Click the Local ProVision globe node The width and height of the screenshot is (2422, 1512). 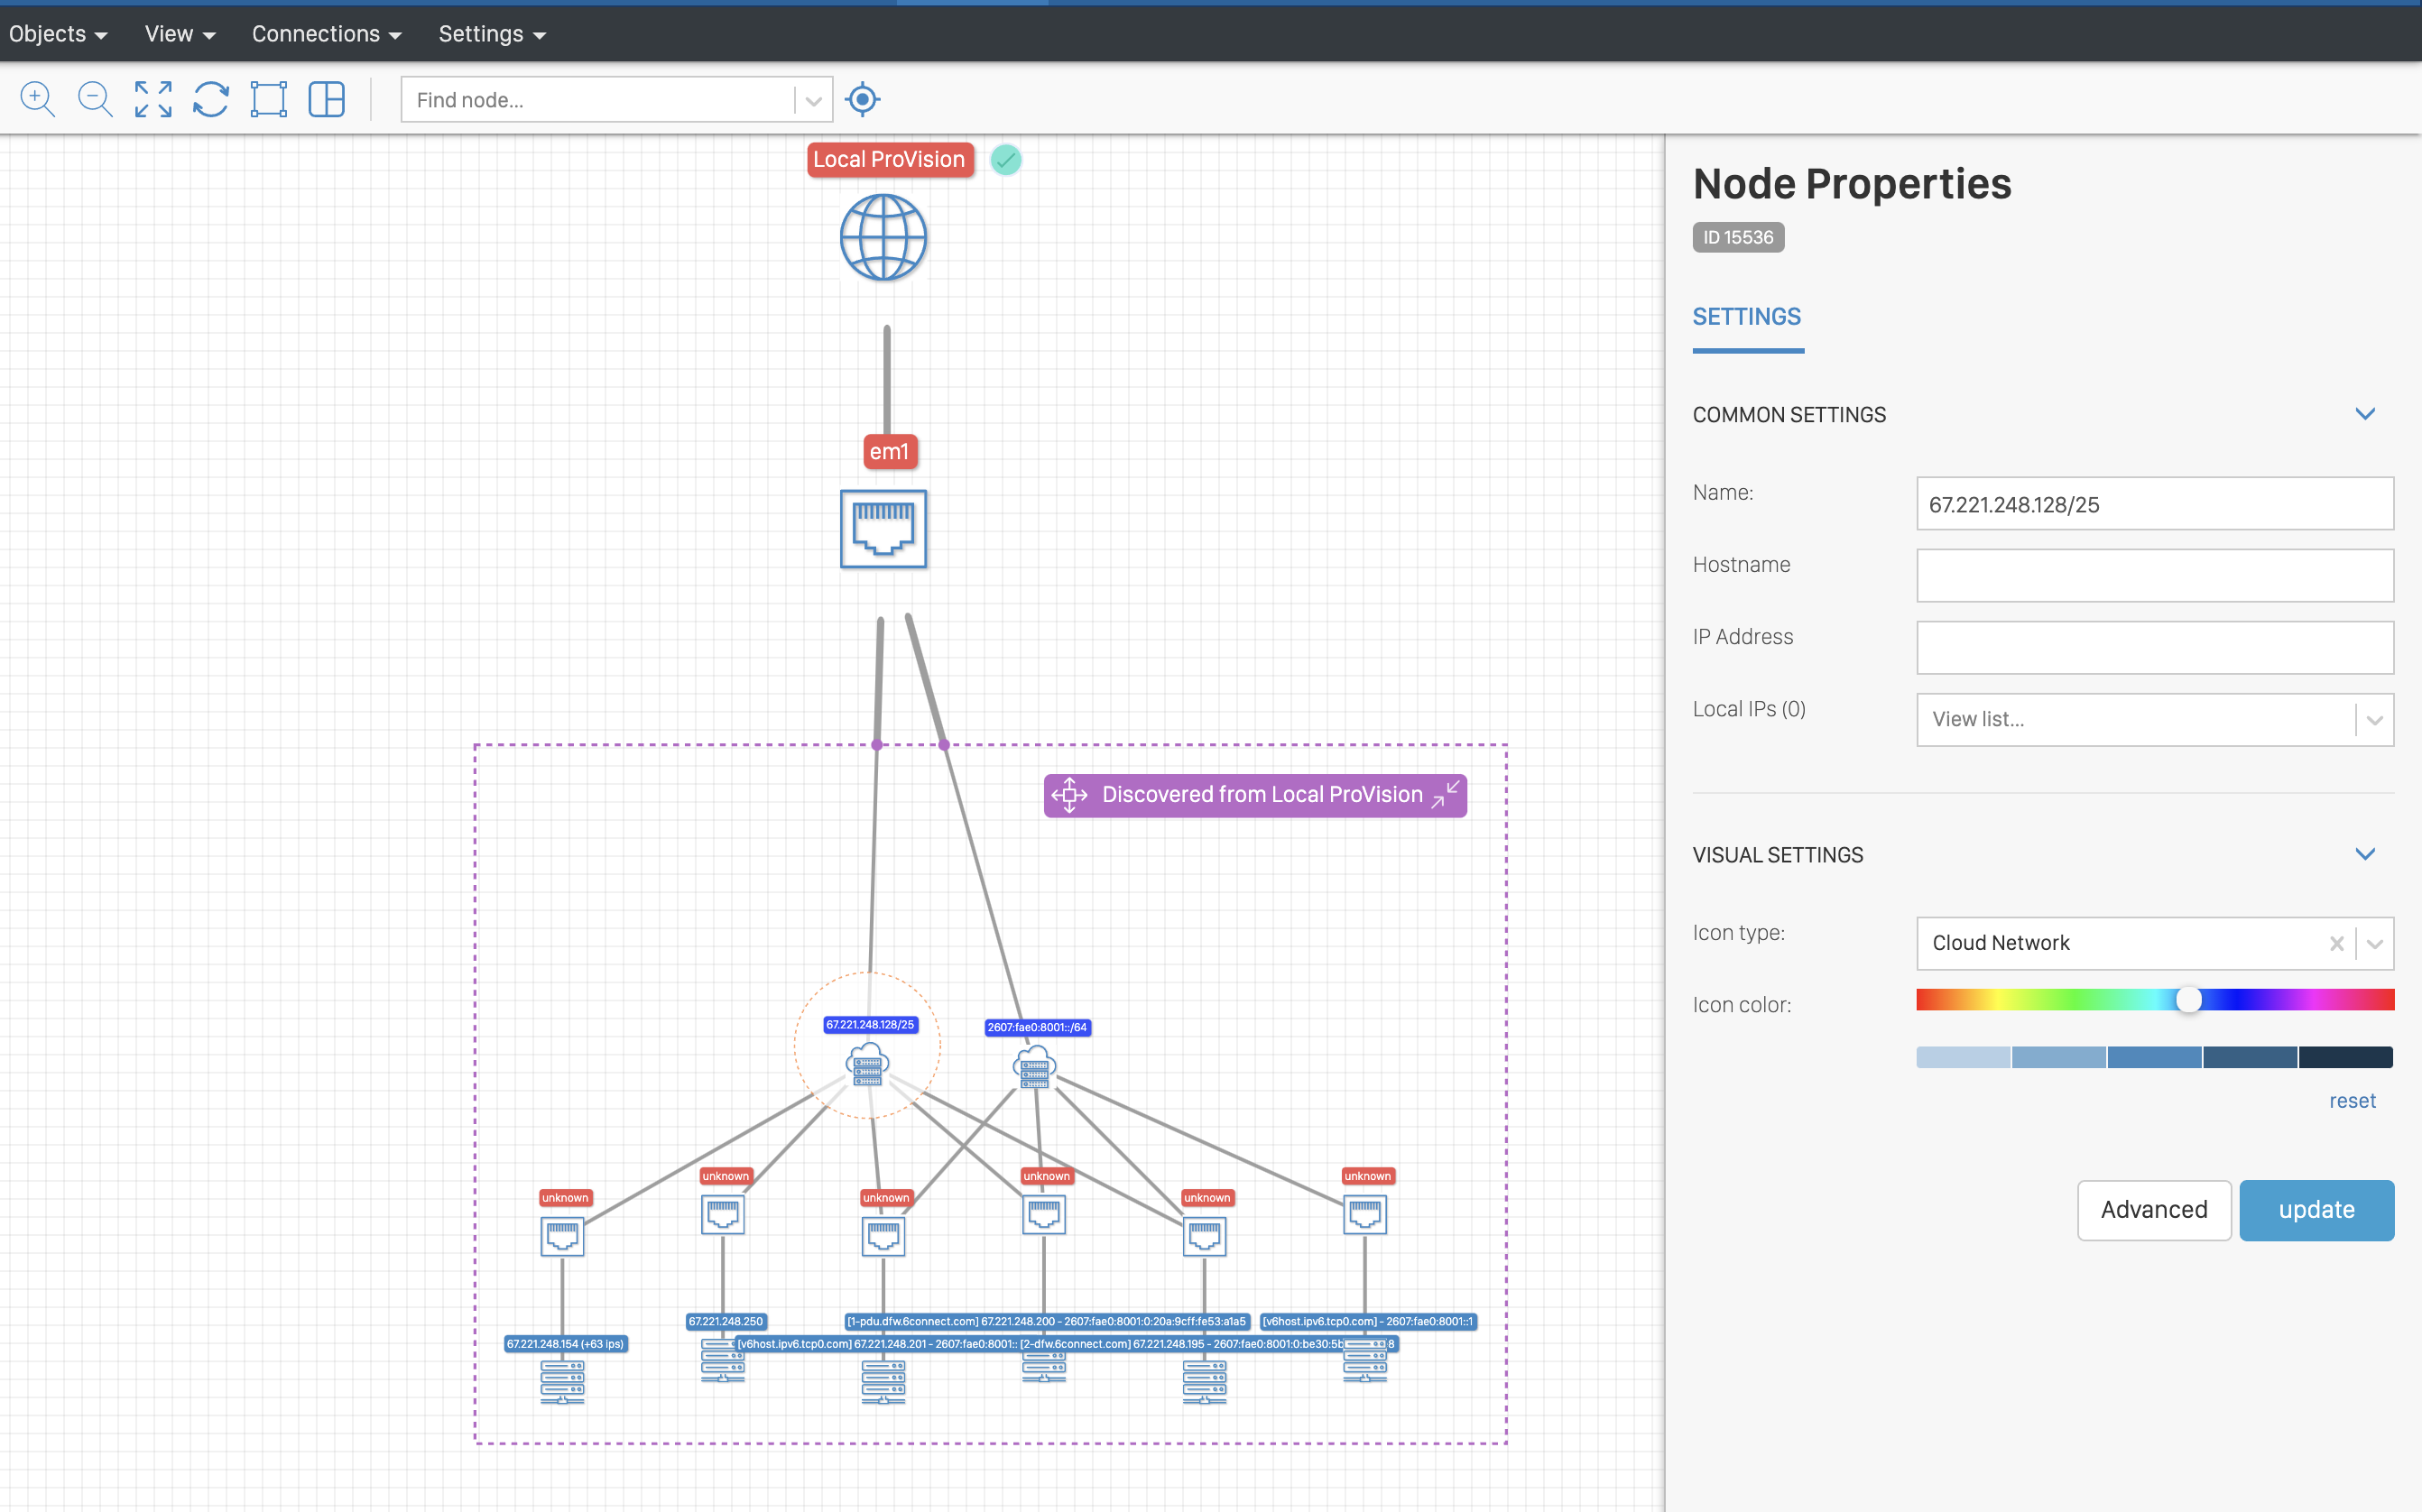(883, 238)
